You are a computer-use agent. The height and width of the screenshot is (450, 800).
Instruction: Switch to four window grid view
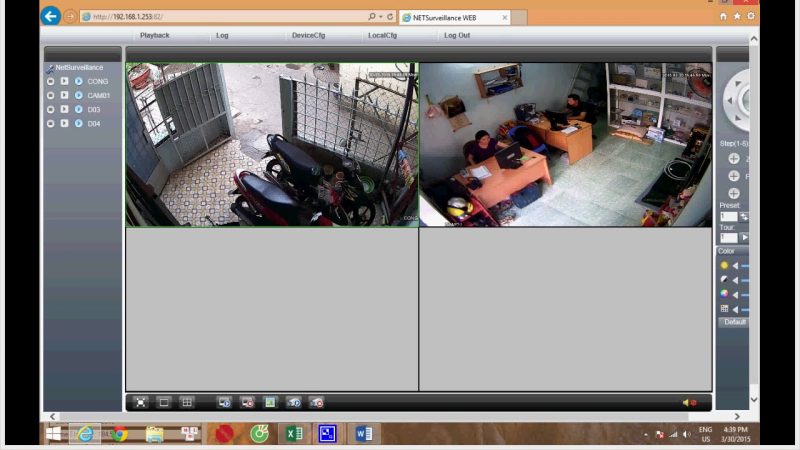187,403
